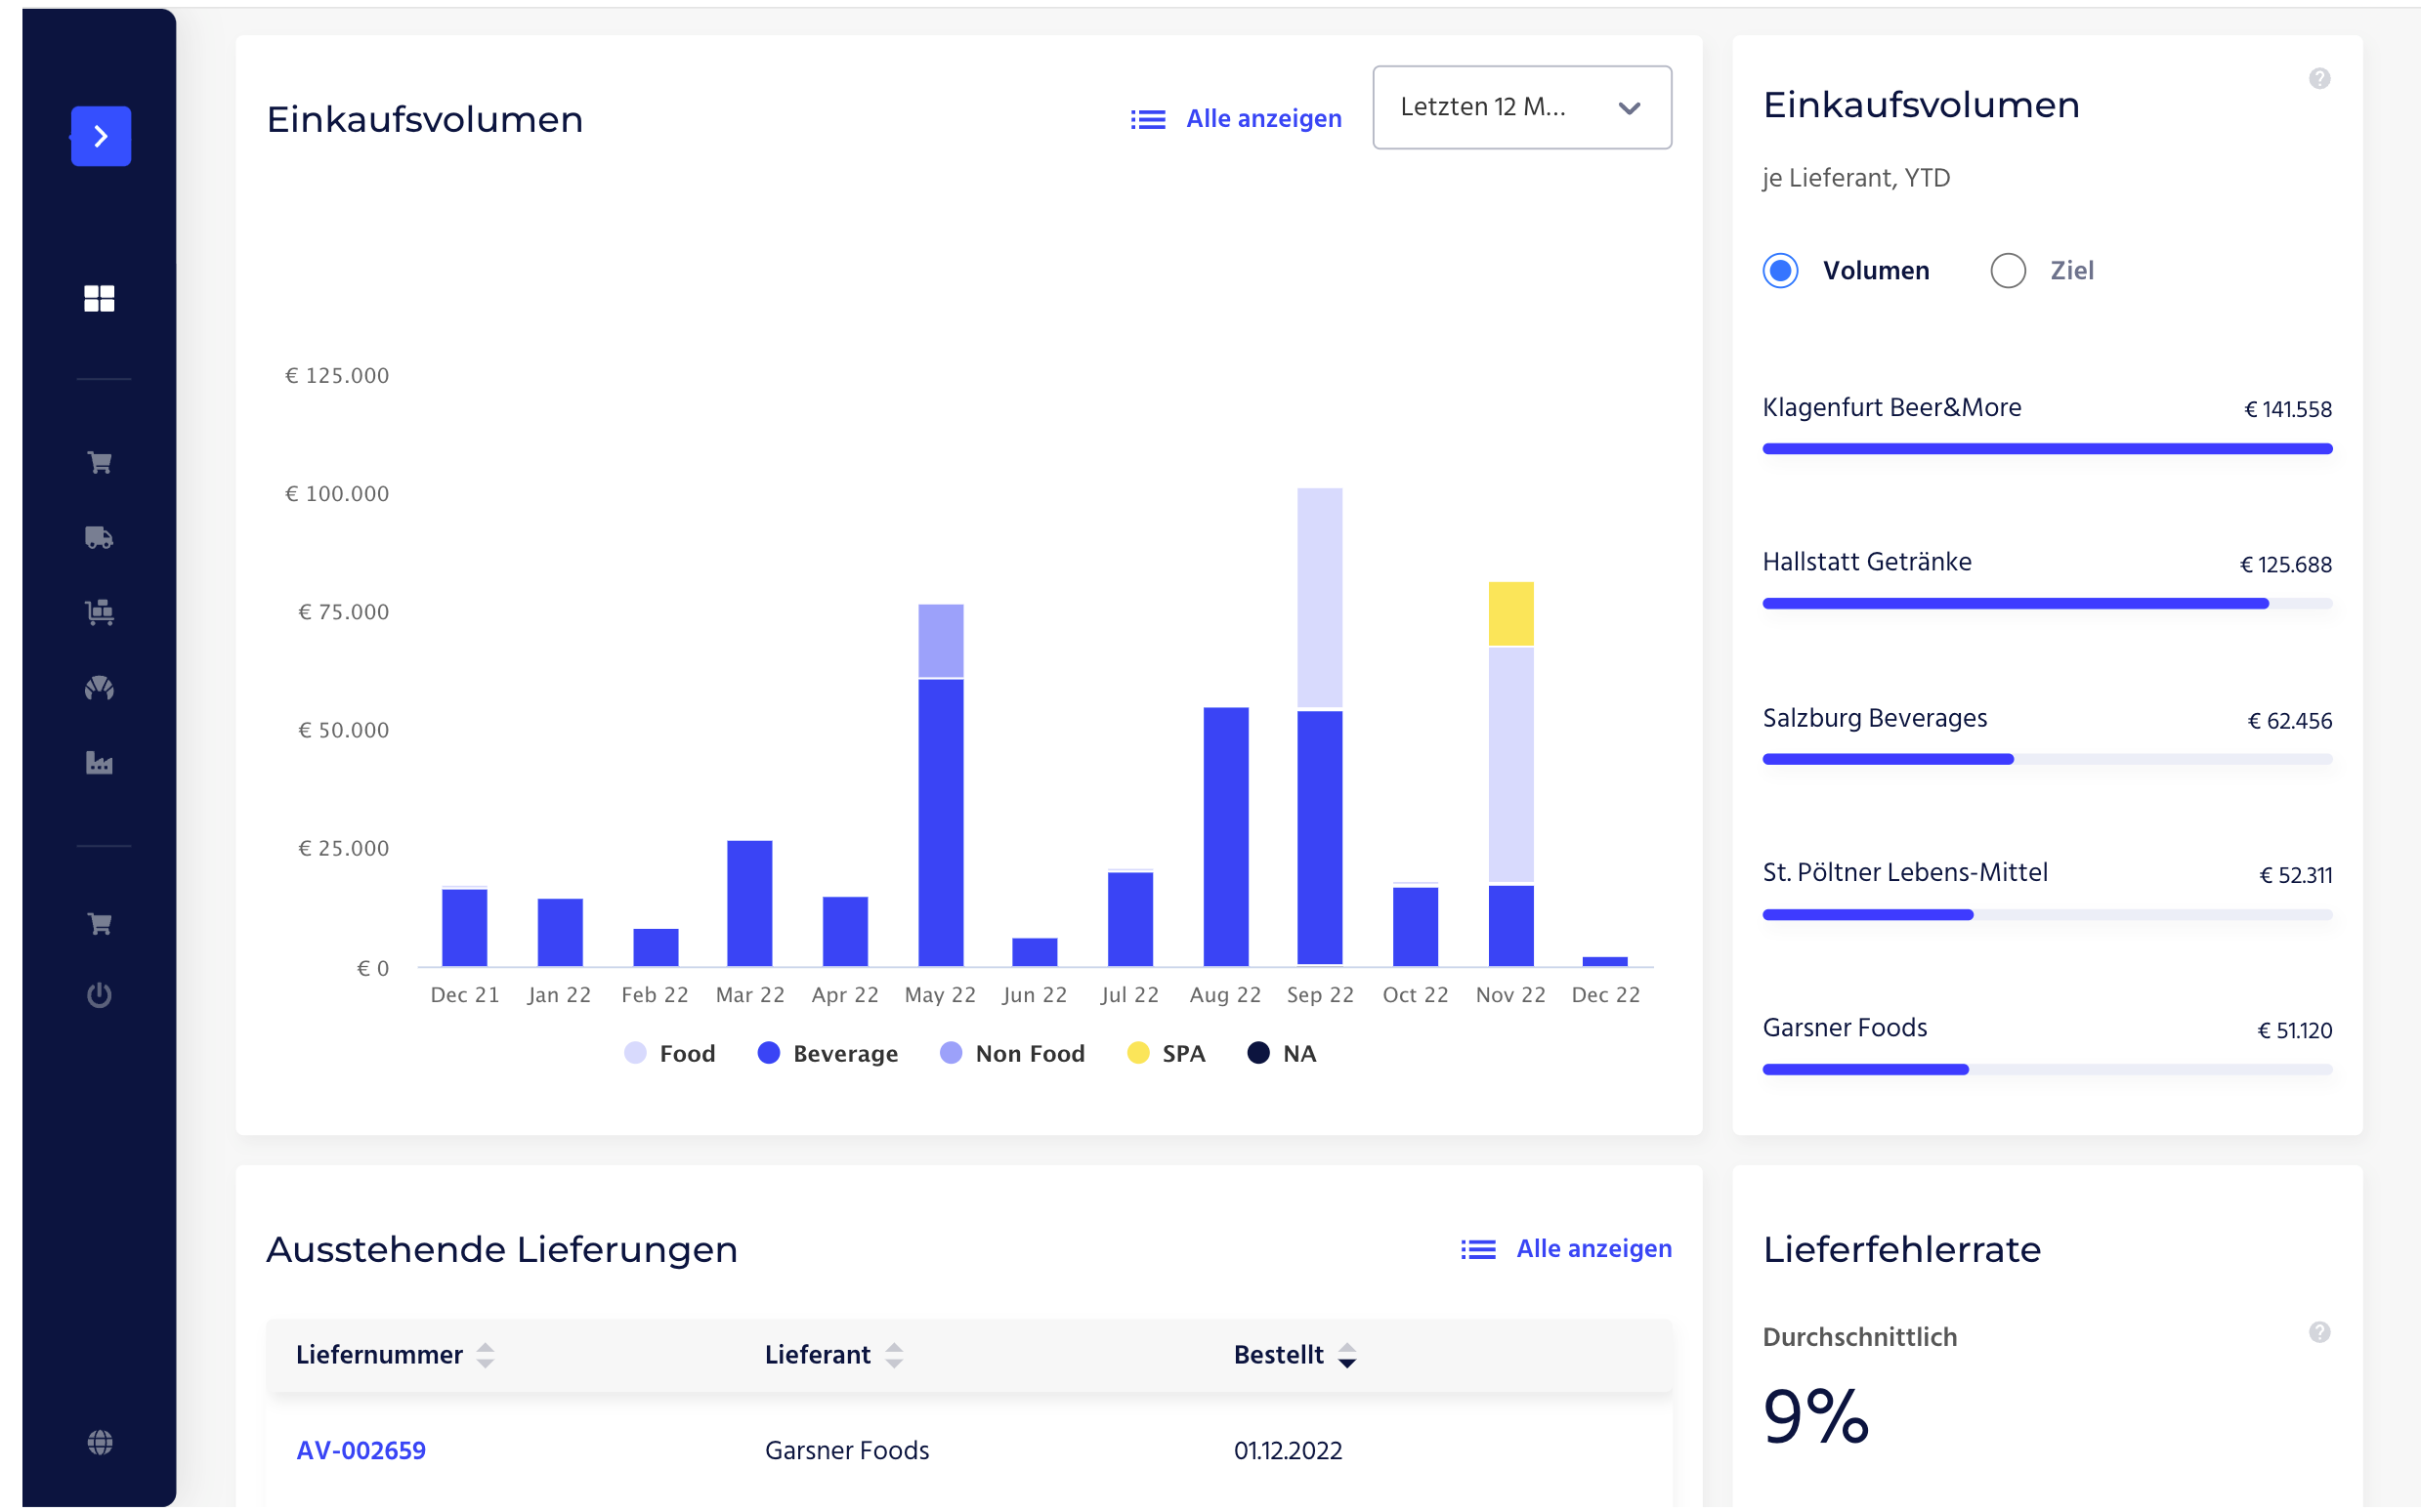
Task: Click the Klagenfurt Beer&More volume bar
Action: pos(2046,449)
